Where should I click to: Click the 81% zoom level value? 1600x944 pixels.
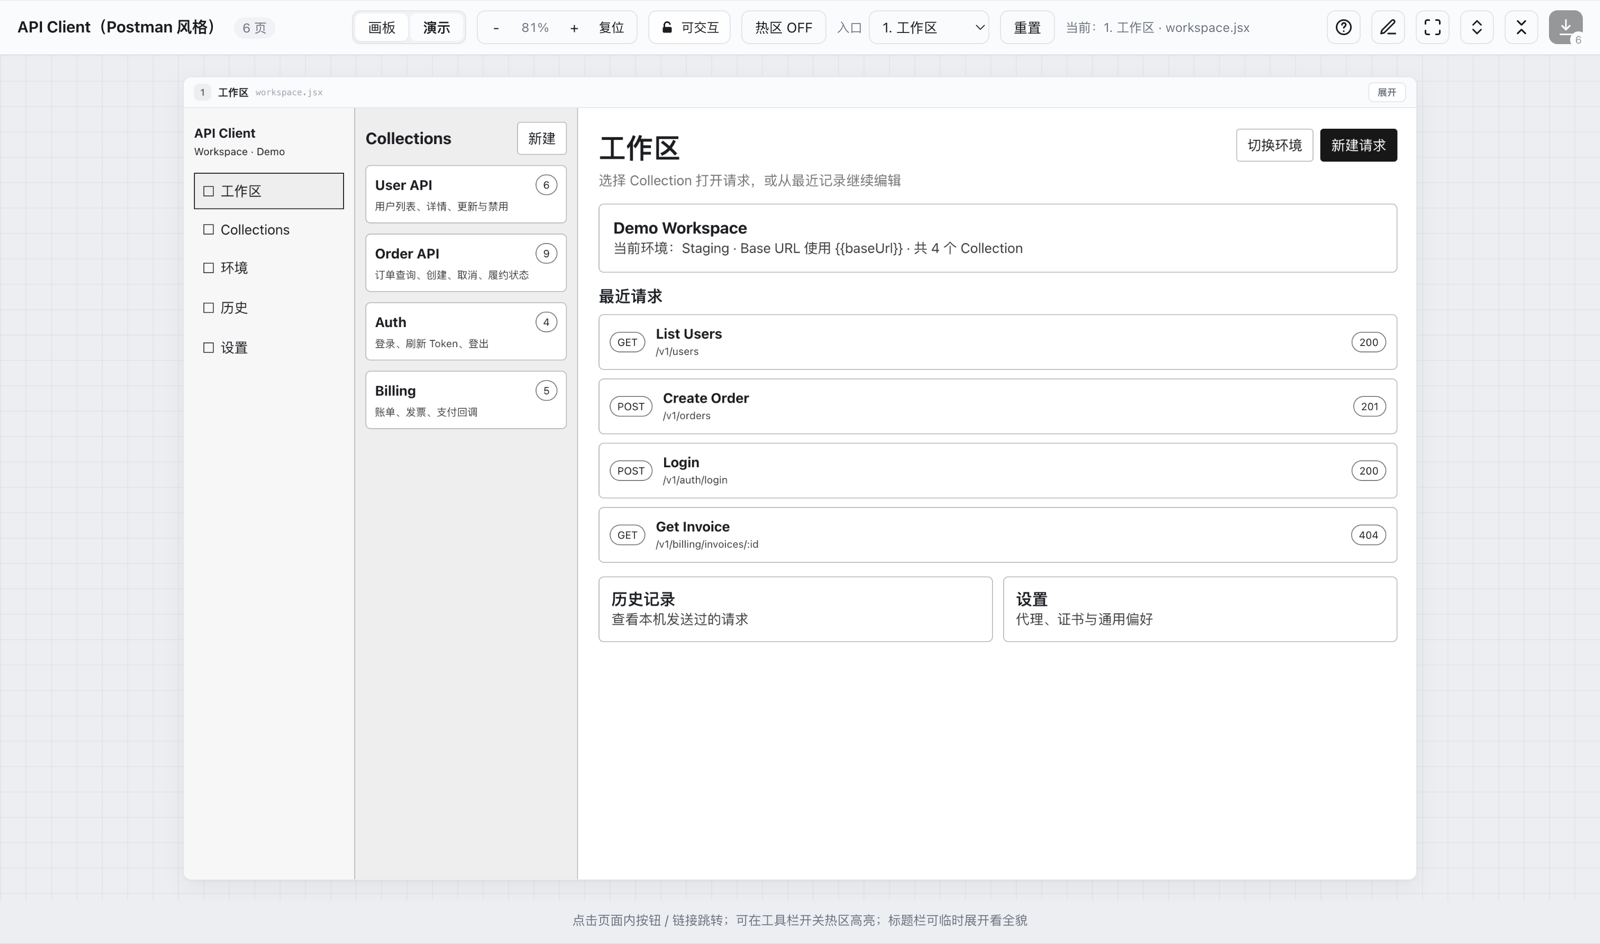[535, 28]
